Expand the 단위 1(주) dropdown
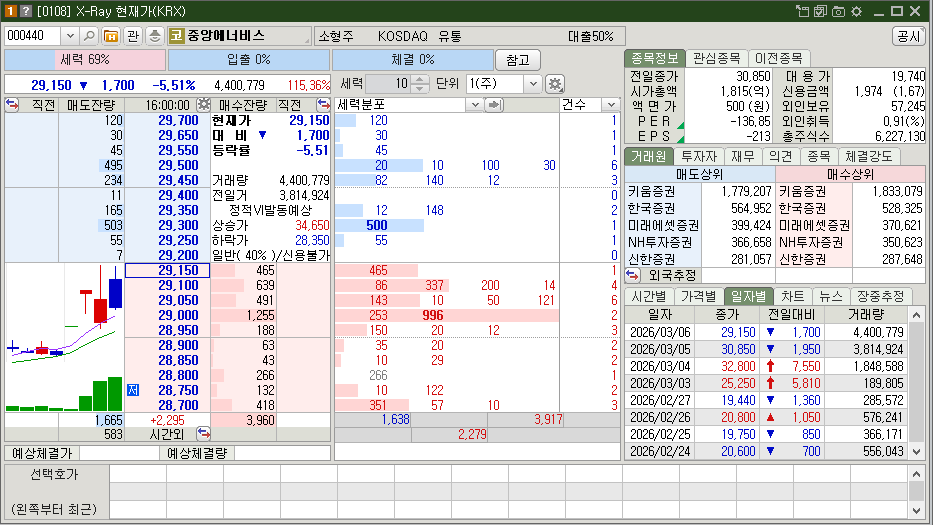933x525 pixels. 532,84
